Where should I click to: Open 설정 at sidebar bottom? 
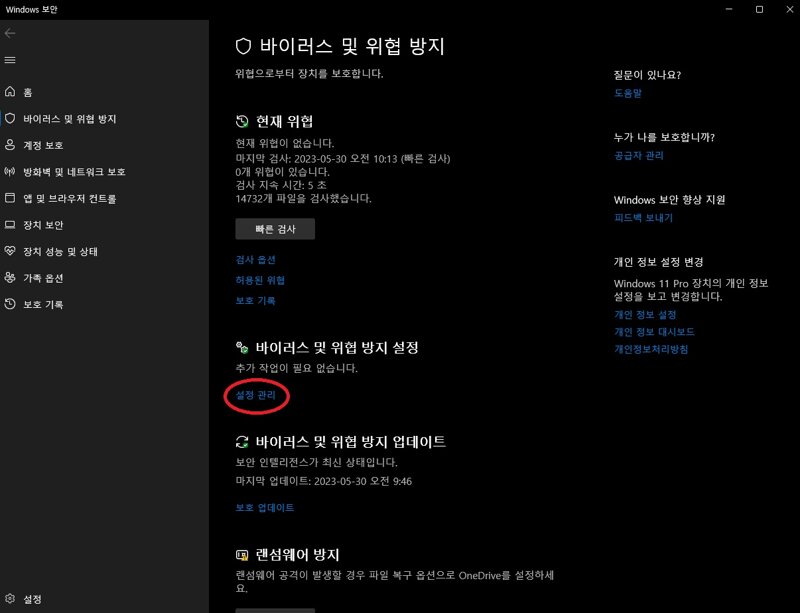tap(32, 600)
